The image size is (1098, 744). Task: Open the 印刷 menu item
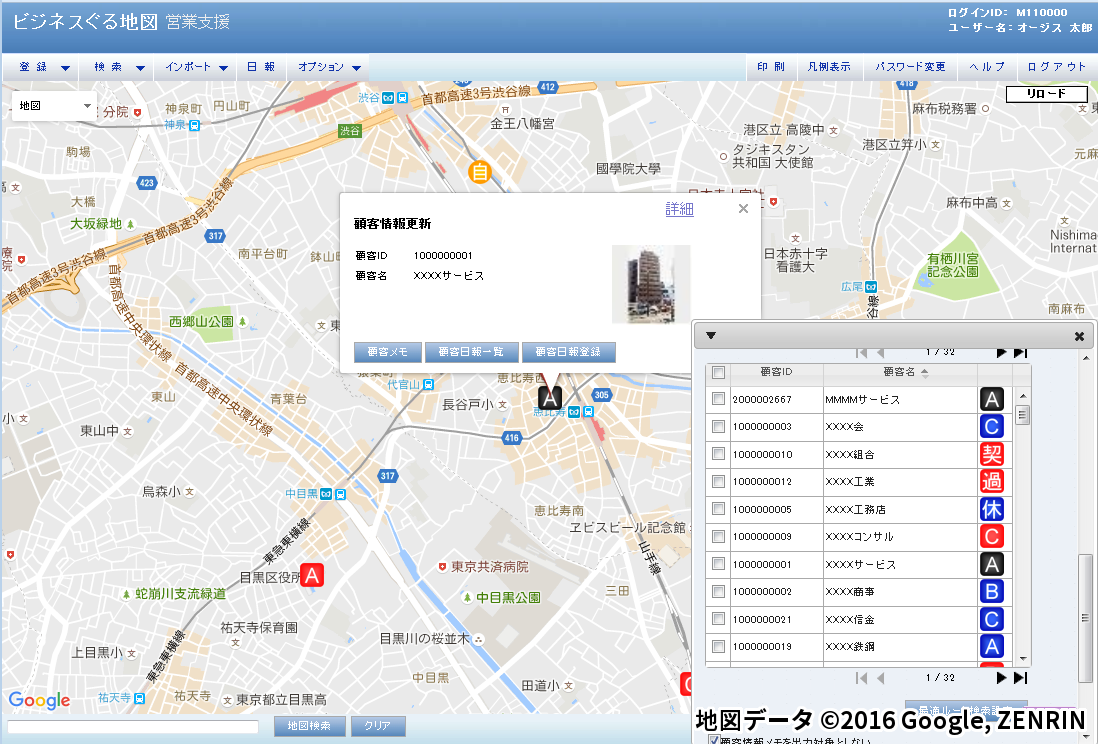pyautogui.click(x=770, y=67)
